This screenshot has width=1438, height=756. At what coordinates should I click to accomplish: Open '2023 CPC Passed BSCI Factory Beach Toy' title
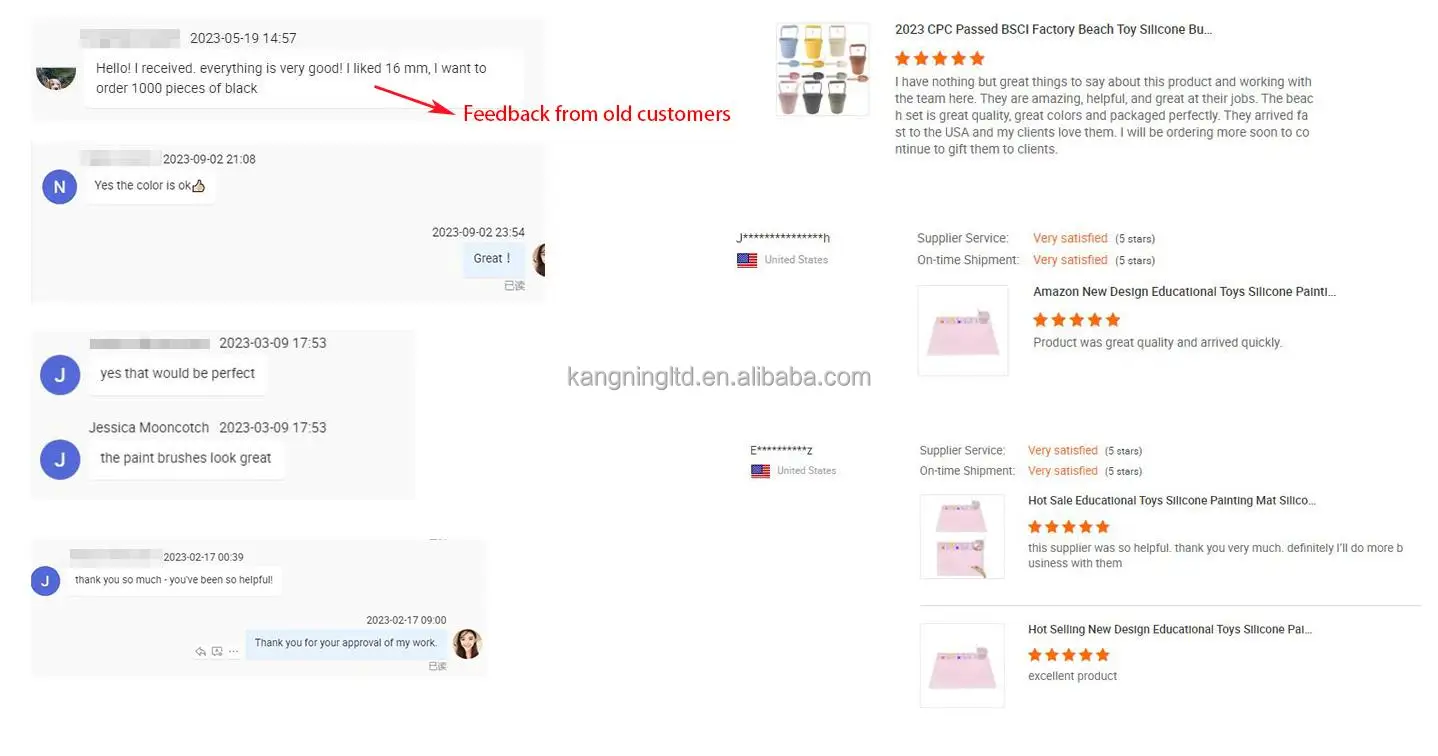[1054, 30]
